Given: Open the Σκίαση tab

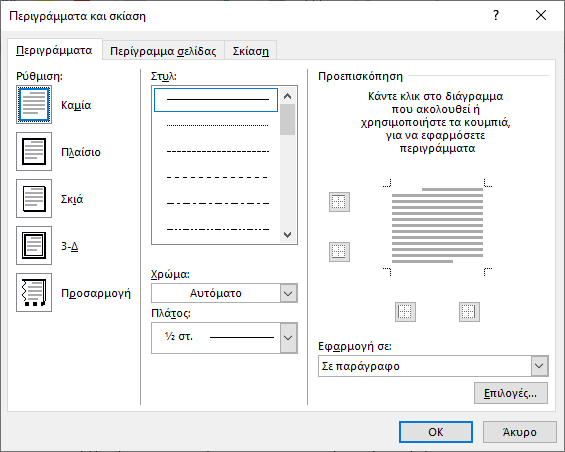Looking at the screenshot, I should point(251,51).
